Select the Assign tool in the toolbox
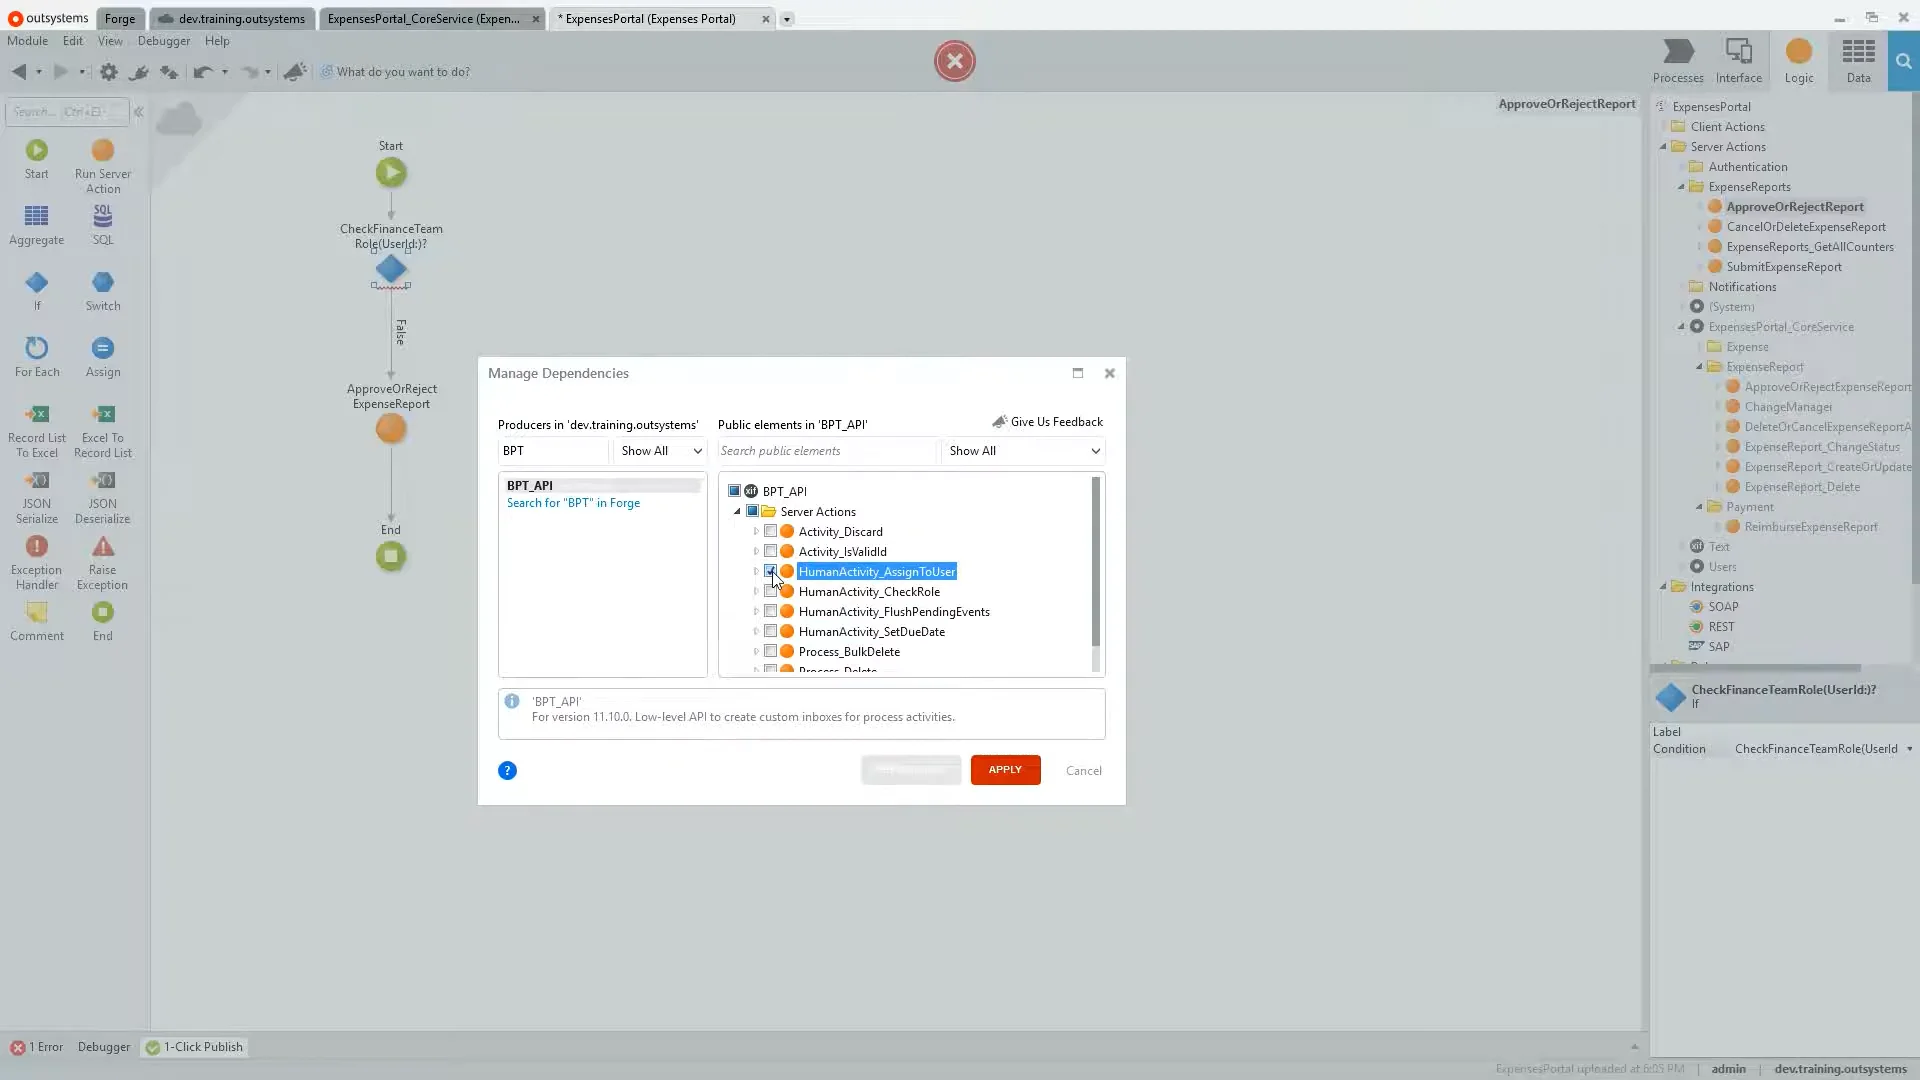Image resolution: width=1920 pixels, height=1080 pixels. [x=103, y=357]
